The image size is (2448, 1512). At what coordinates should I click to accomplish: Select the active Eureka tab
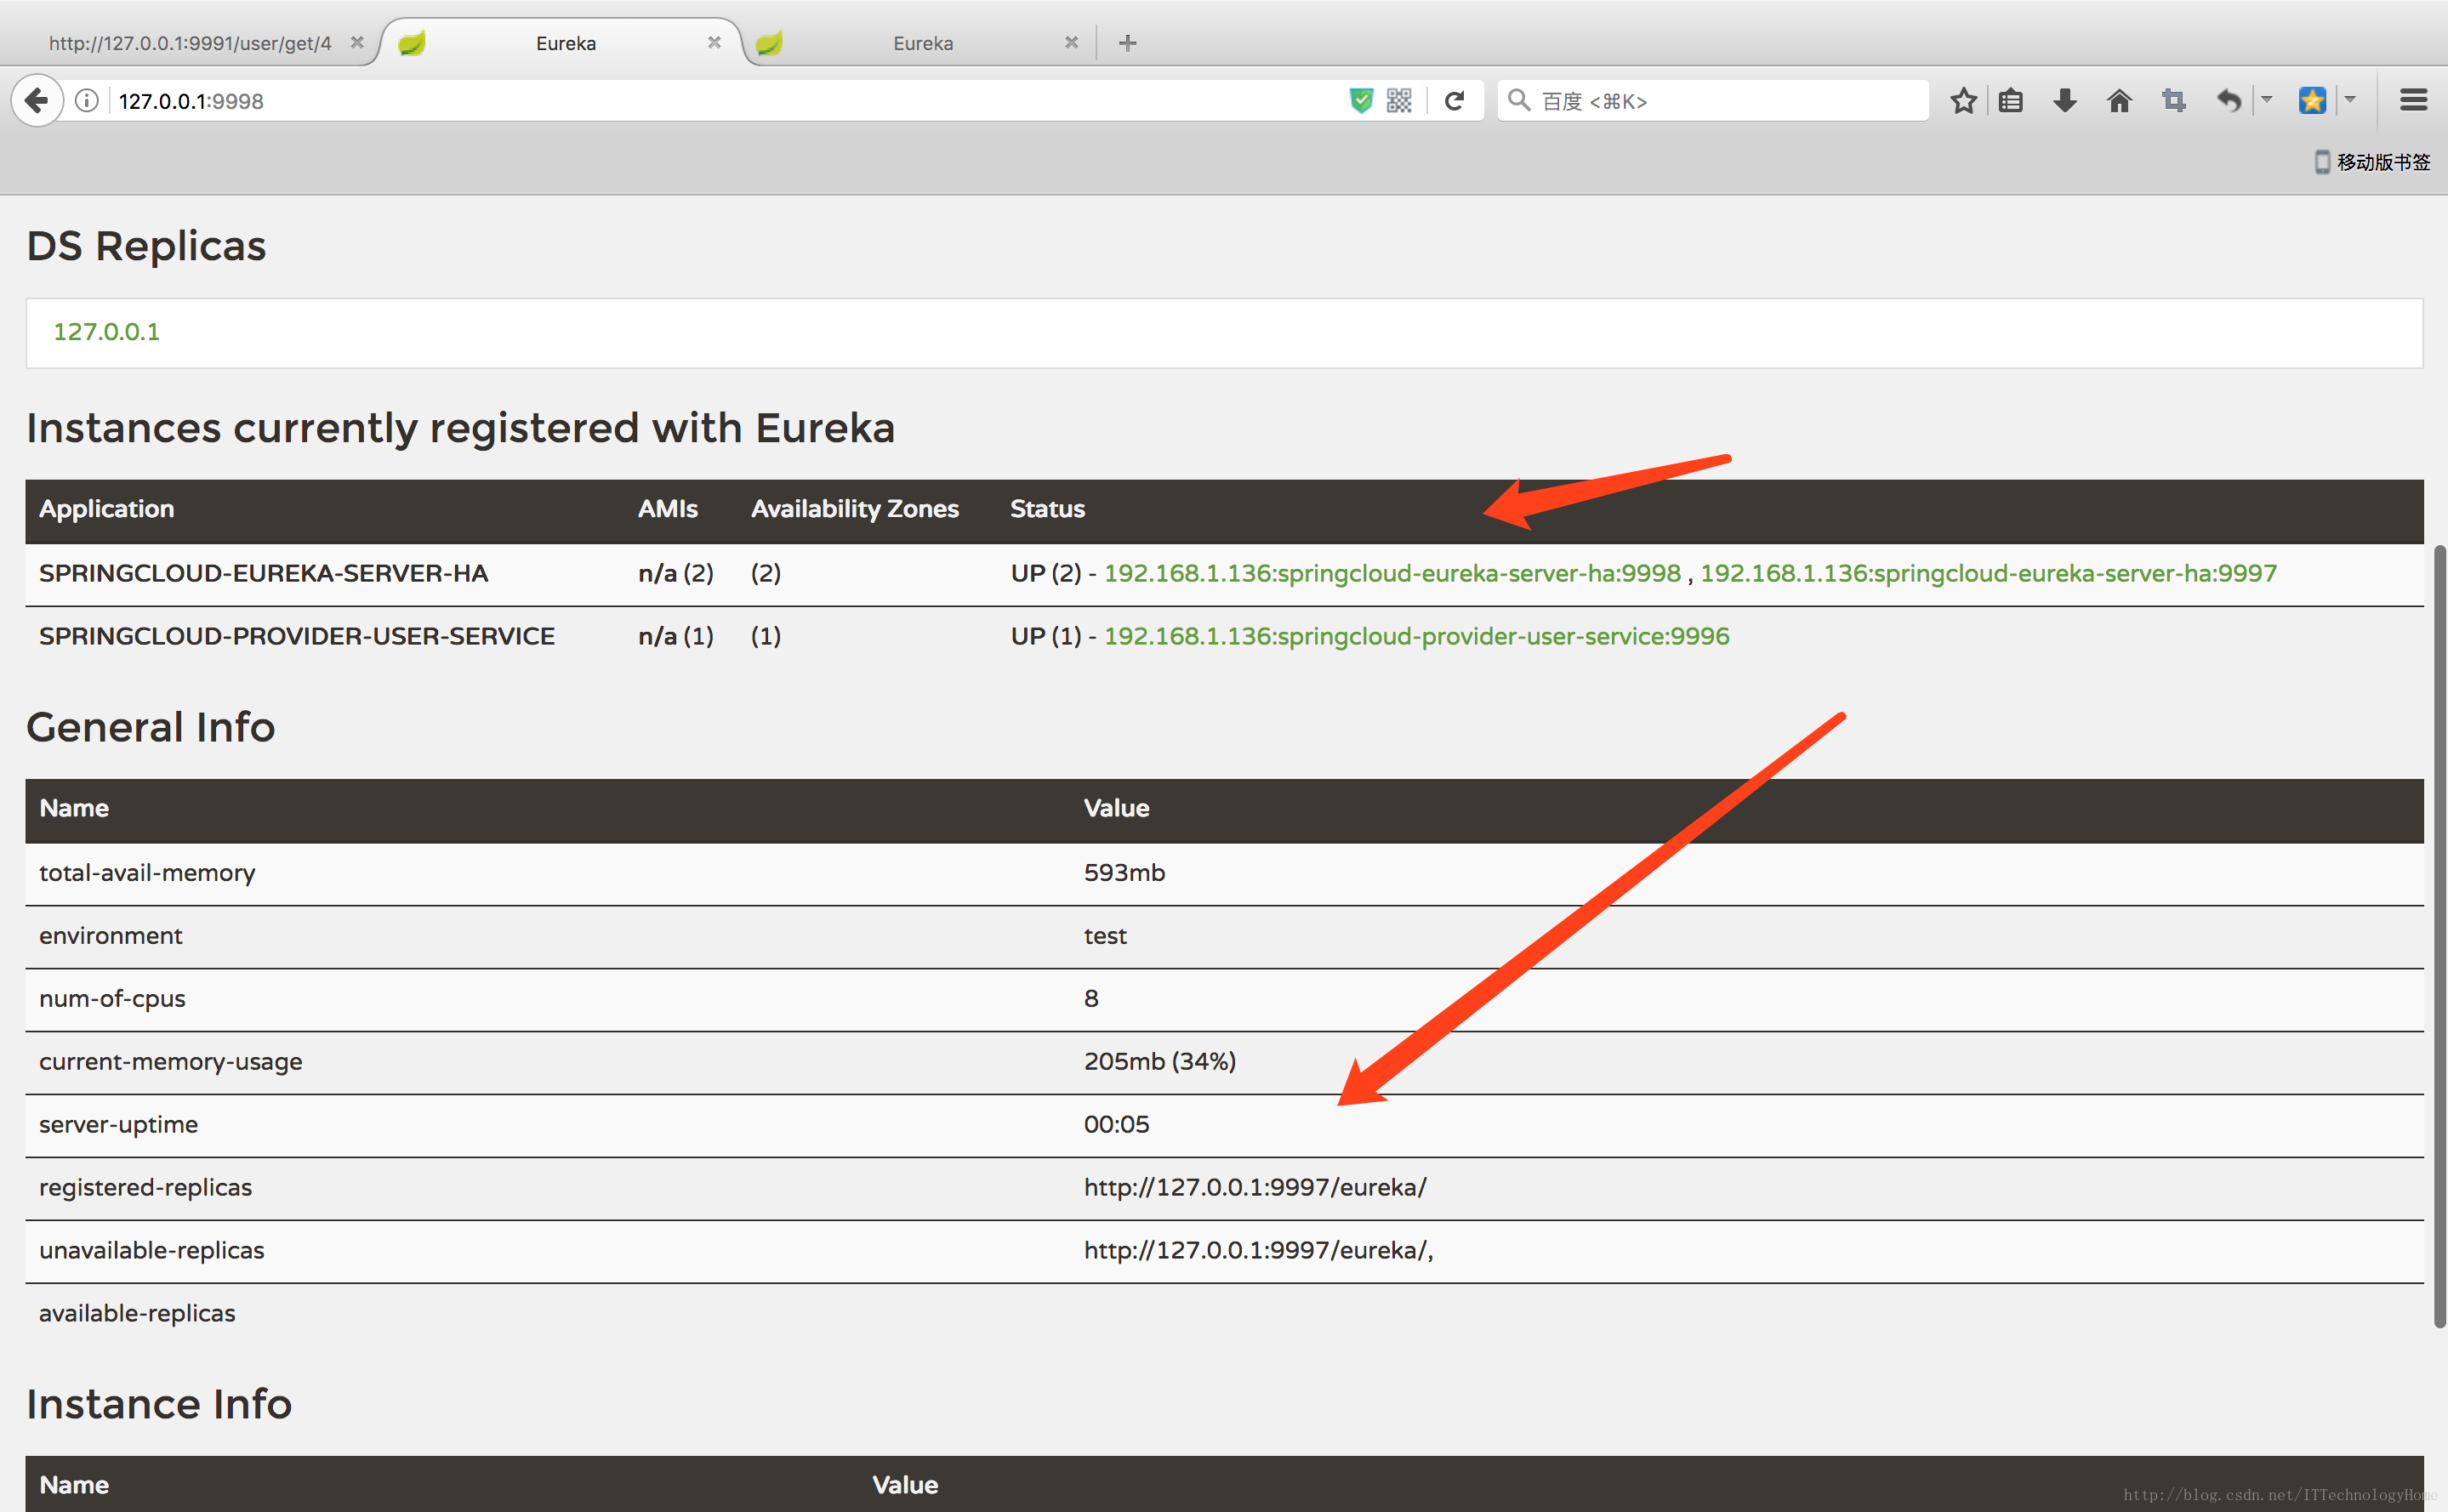click(565, 43)
